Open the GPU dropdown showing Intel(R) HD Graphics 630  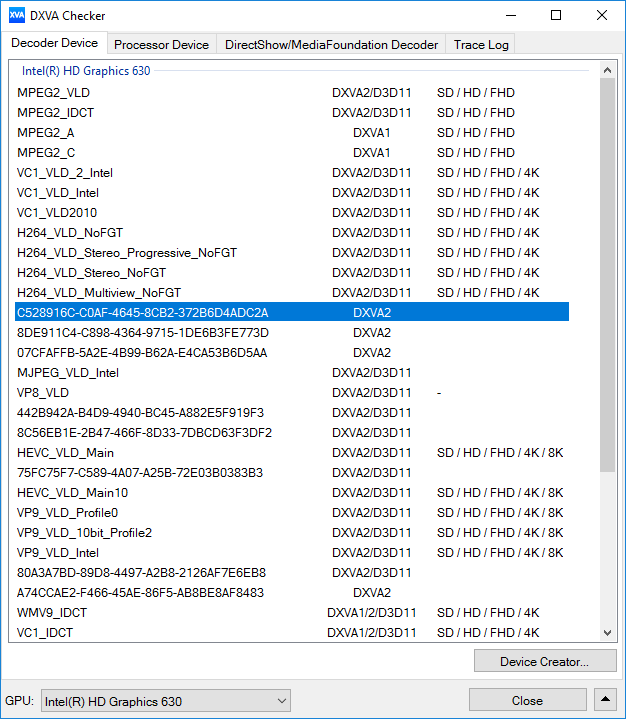point(166,701)
